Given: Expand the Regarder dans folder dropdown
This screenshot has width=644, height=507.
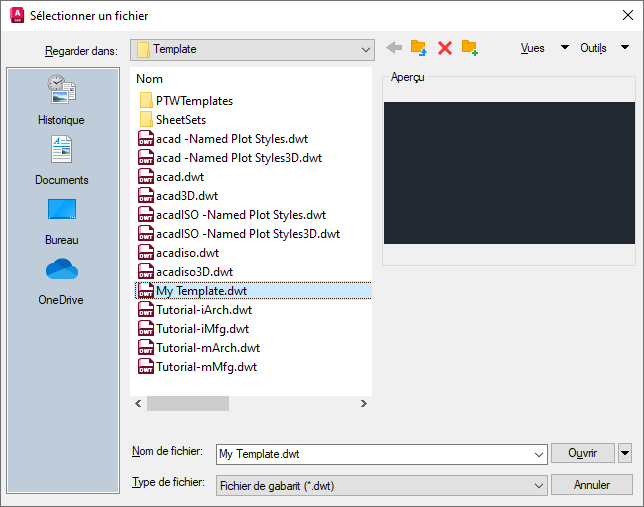Looking at the screenshot, I should (366, 50).
